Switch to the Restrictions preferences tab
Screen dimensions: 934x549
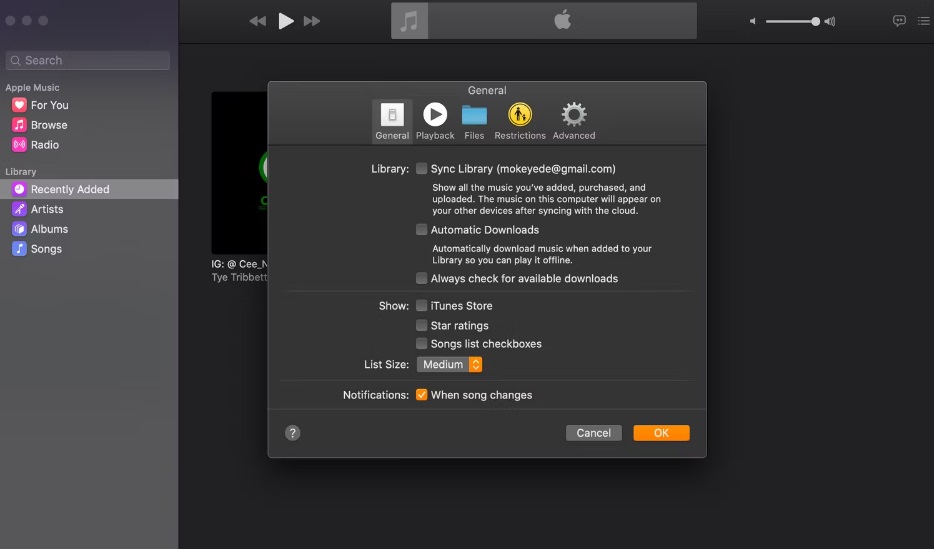tap(520, 121)
